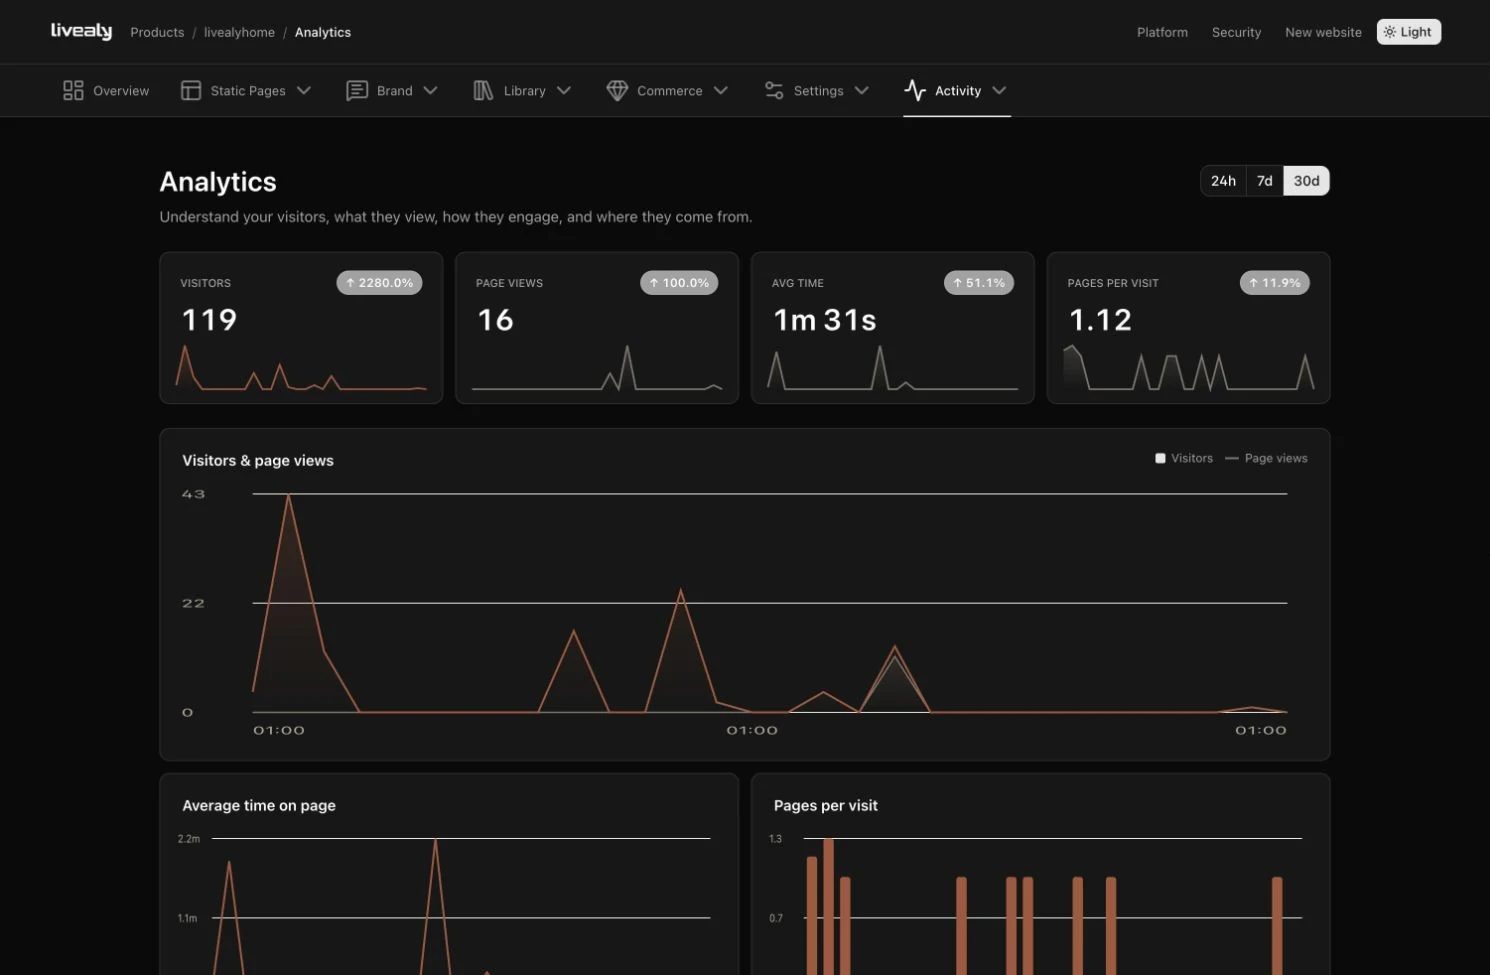Click the 1.3 axis label
Viewport: 1490px width, 975px height.
click(x=776, y=839)
